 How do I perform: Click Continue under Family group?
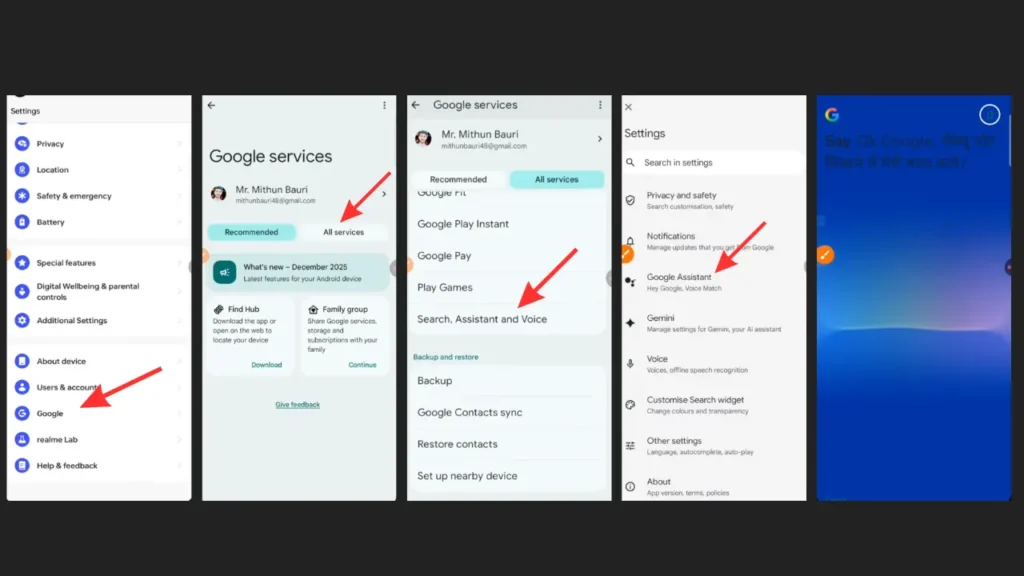pyautogui.click(x=362, y=365)
